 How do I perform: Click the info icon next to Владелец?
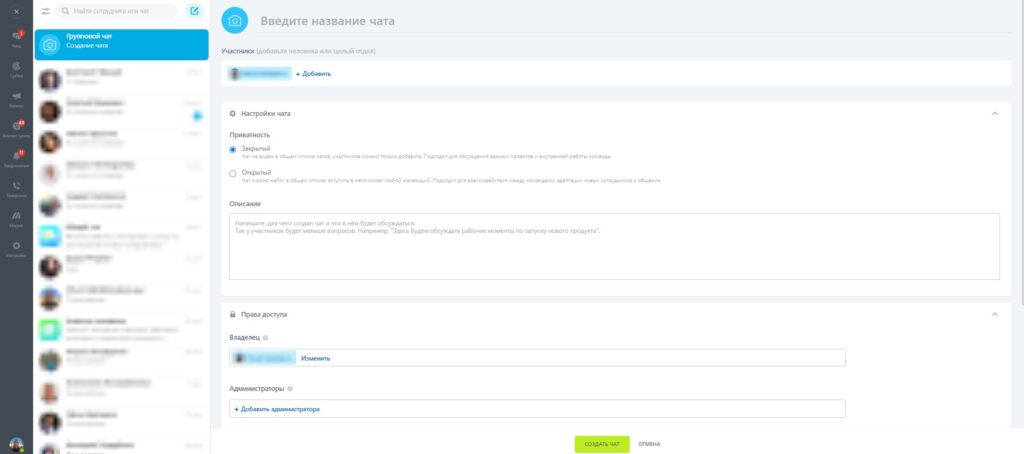(265, 338)
